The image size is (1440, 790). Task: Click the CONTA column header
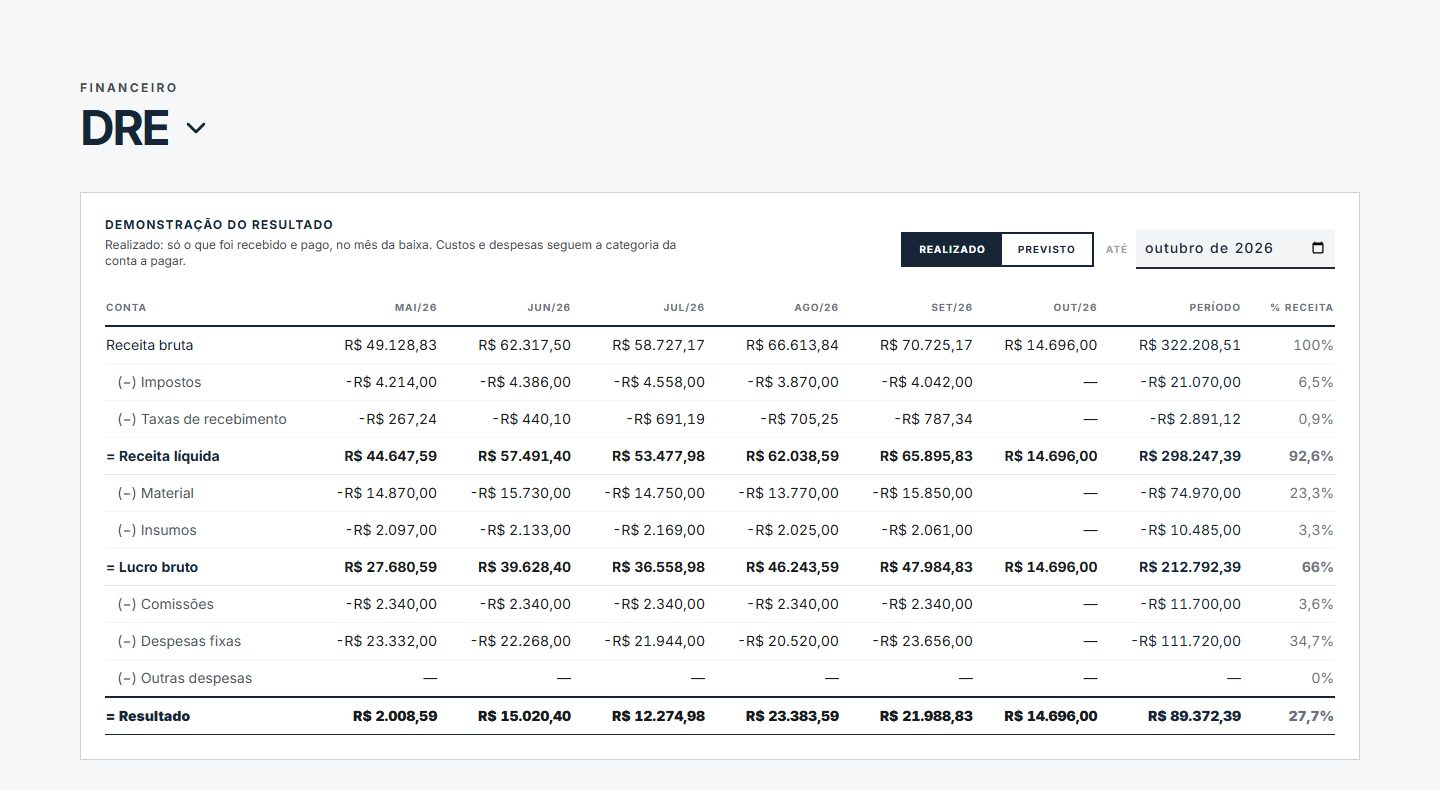[126, 308]
